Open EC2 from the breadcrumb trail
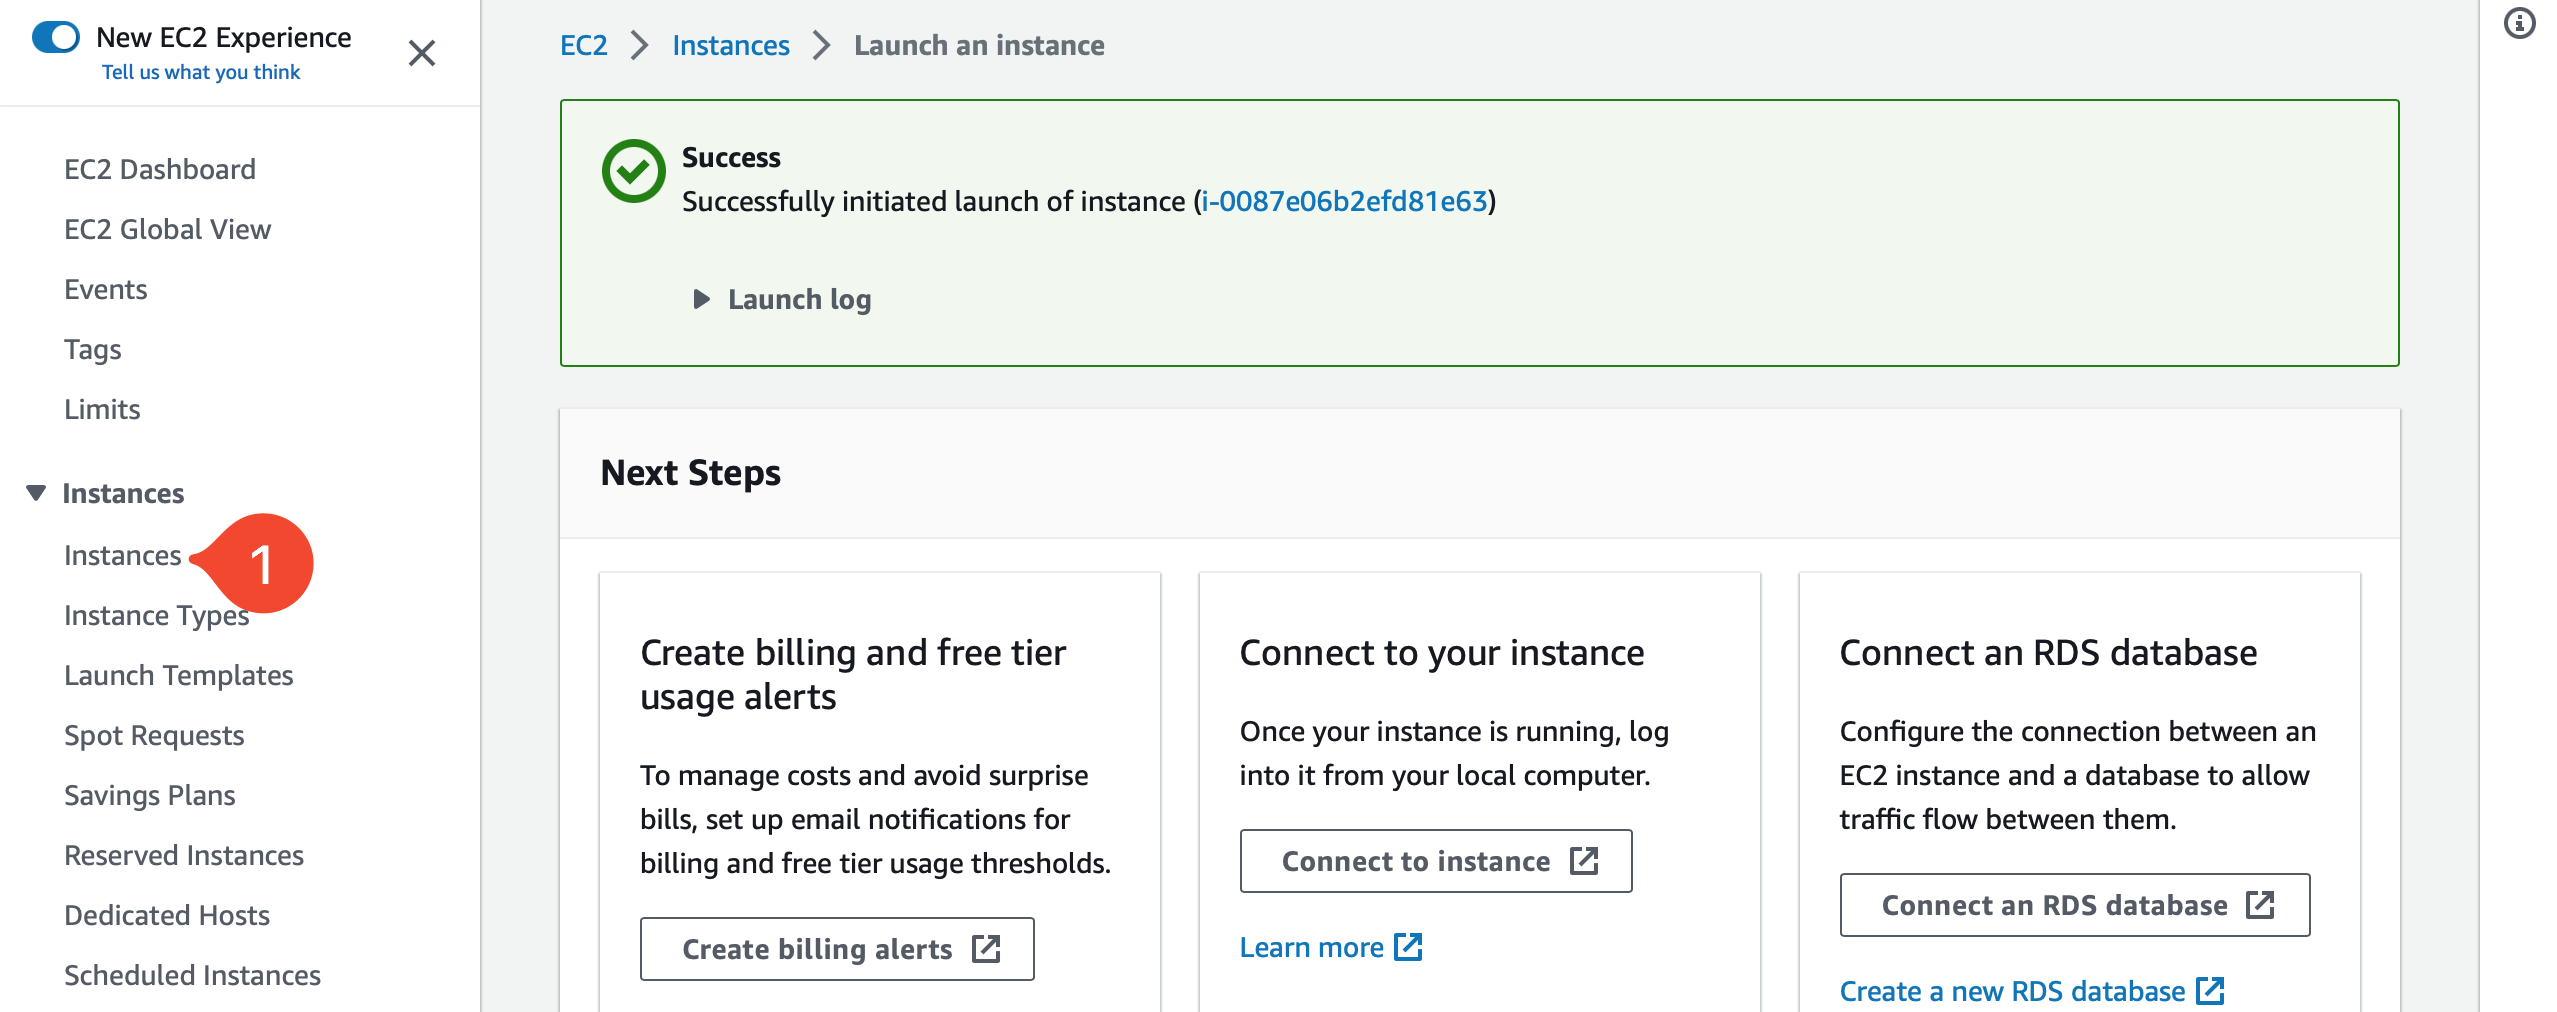The width and height of the screenshot is (2557, 1012). point(584,45)
